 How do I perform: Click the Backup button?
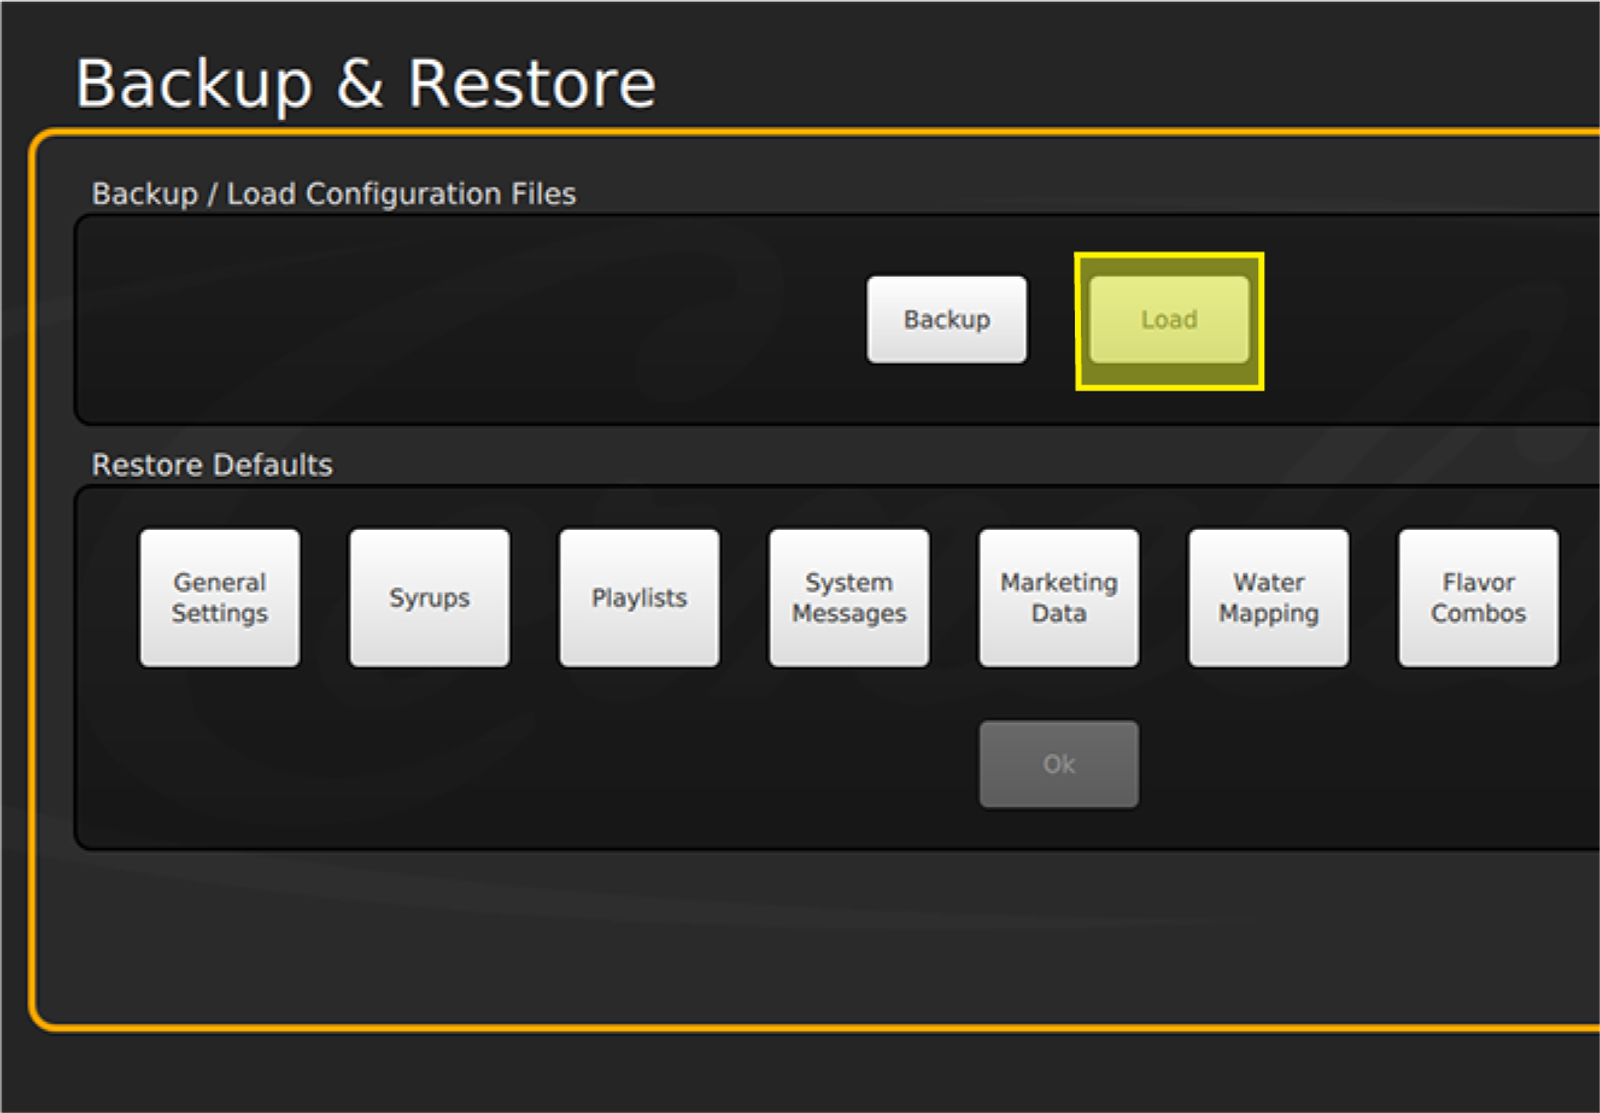pyautogui.click(x=946, y=319)
